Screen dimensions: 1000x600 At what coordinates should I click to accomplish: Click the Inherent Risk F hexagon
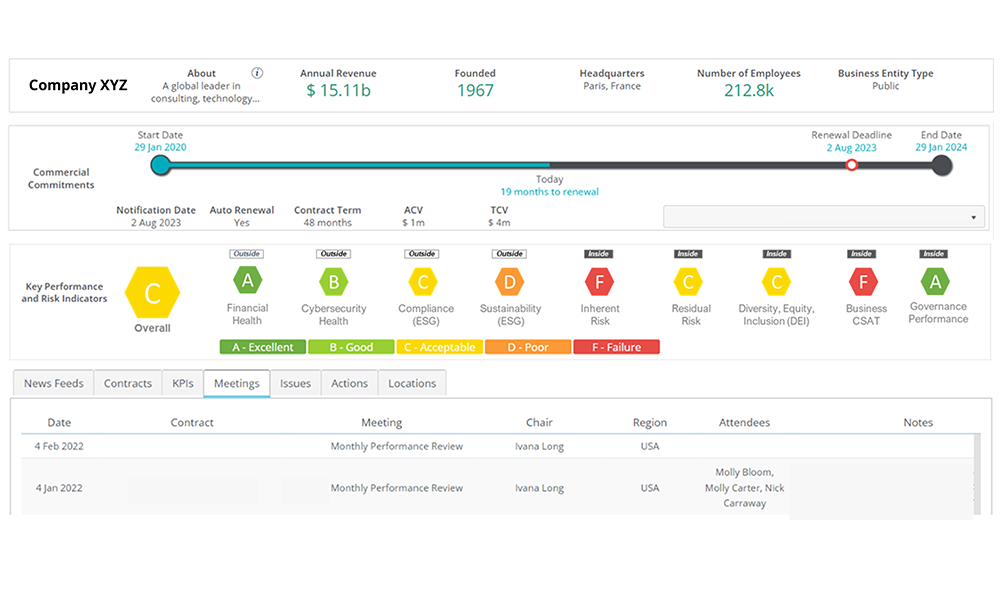tap(598, 281)
